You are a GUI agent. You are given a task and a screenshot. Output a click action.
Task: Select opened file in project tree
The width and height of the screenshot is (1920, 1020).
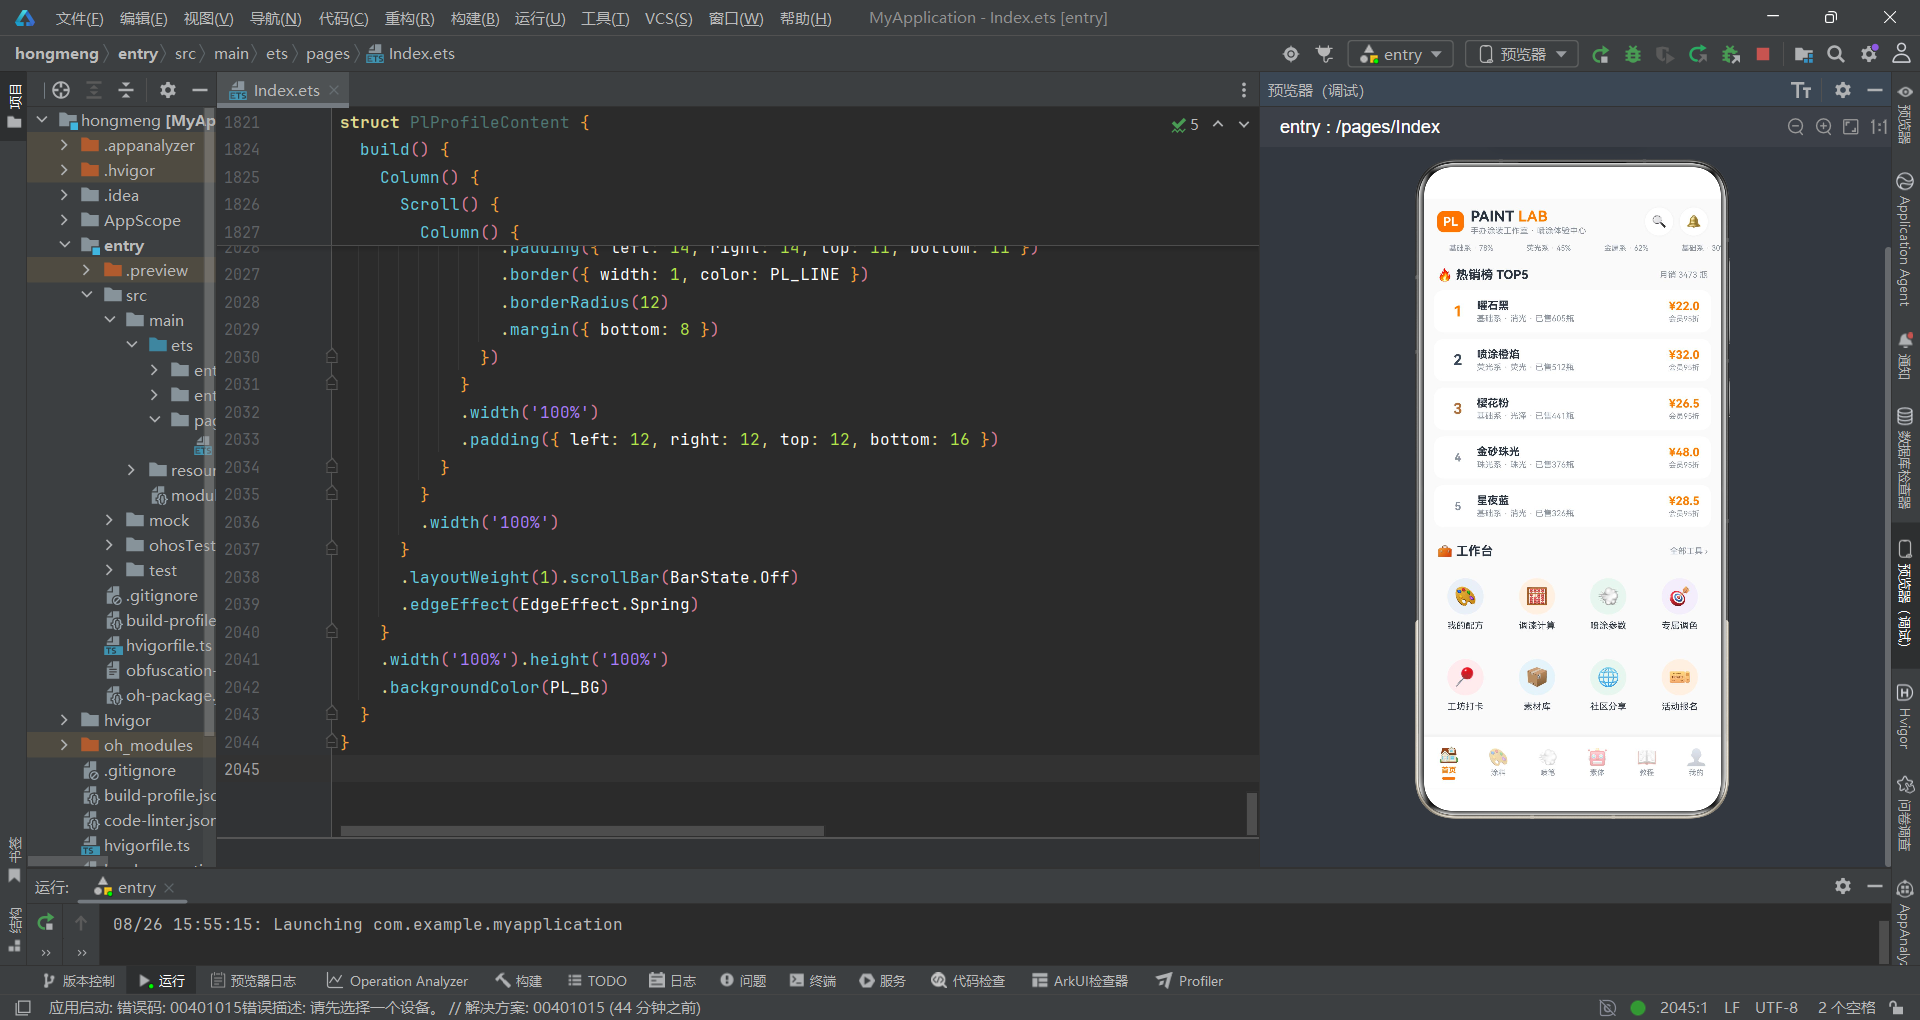[x=61, y=91]
